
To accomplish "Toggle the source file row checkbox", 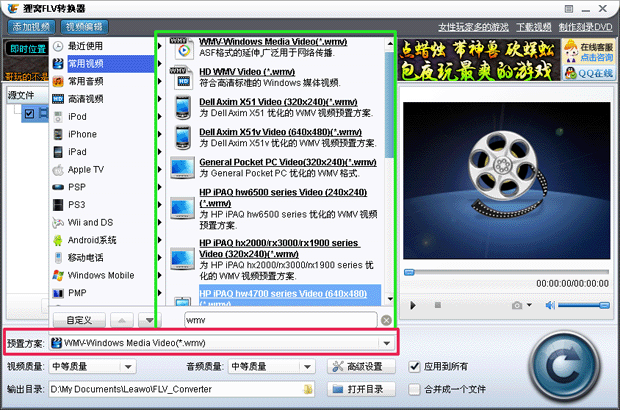I will tap(29, 114).
